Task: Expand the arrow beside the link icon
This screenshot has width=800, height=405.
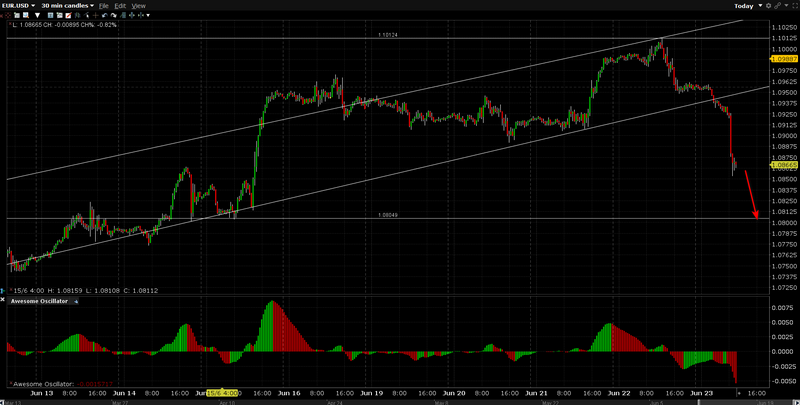Action: click(x=786, y=5)
